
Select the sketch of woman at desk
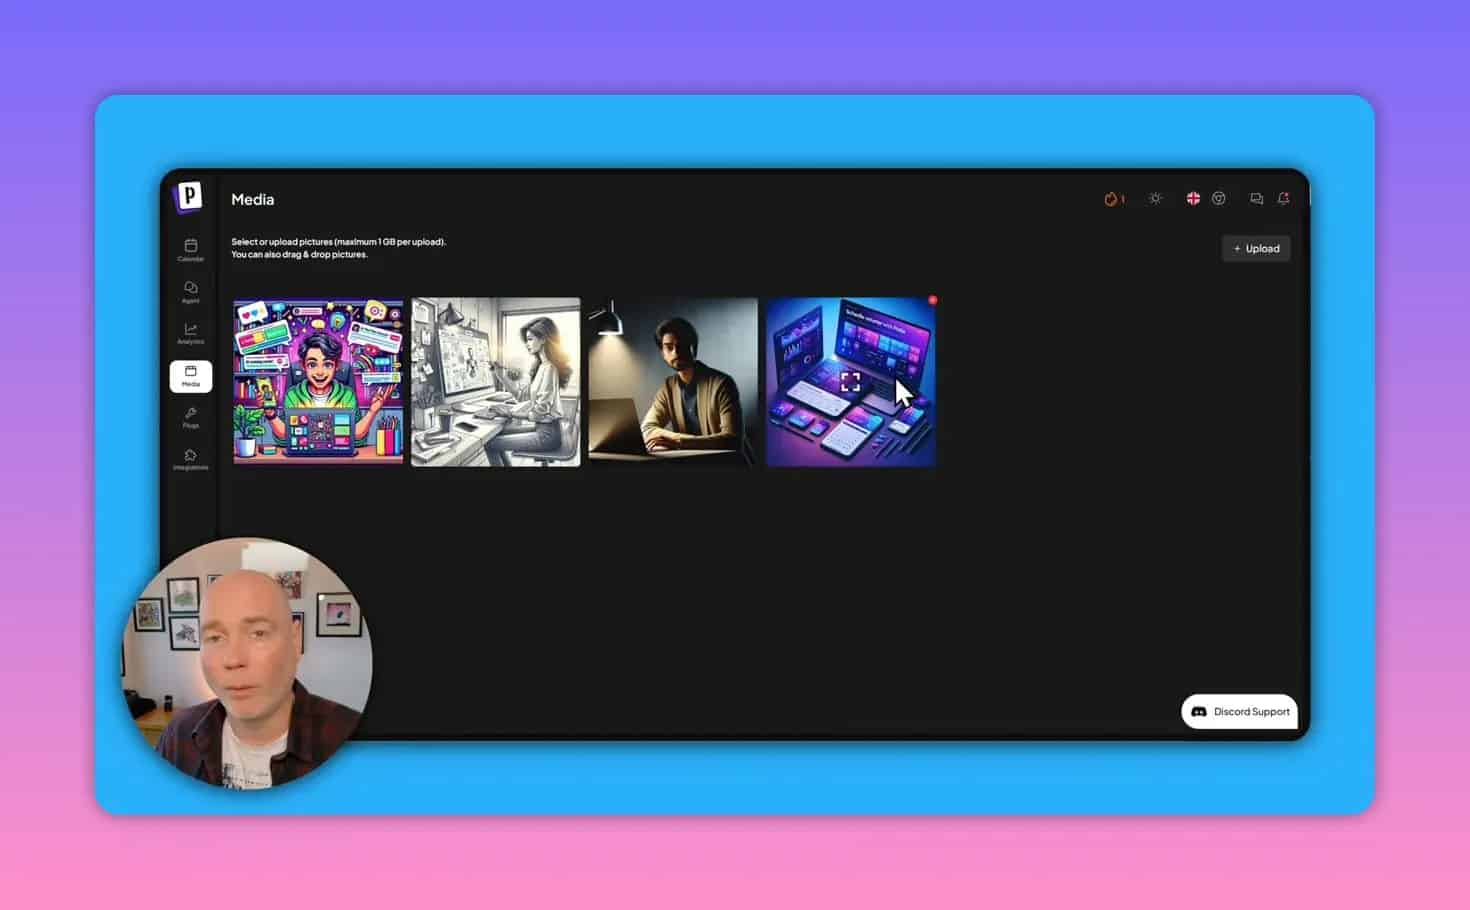click(496, 382)
